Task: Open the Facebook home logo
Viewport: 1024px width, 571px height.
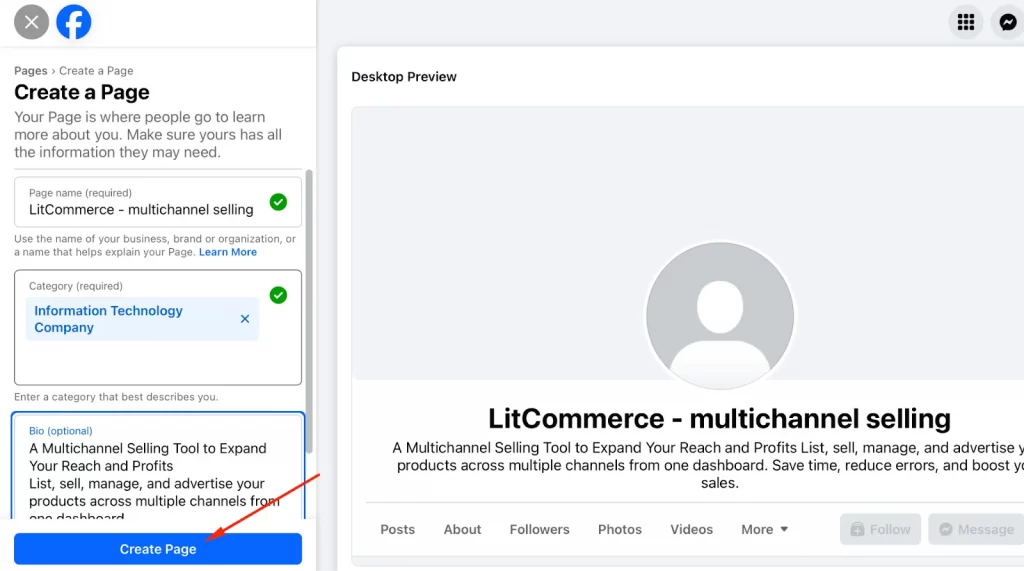Action: coord(74,22)
